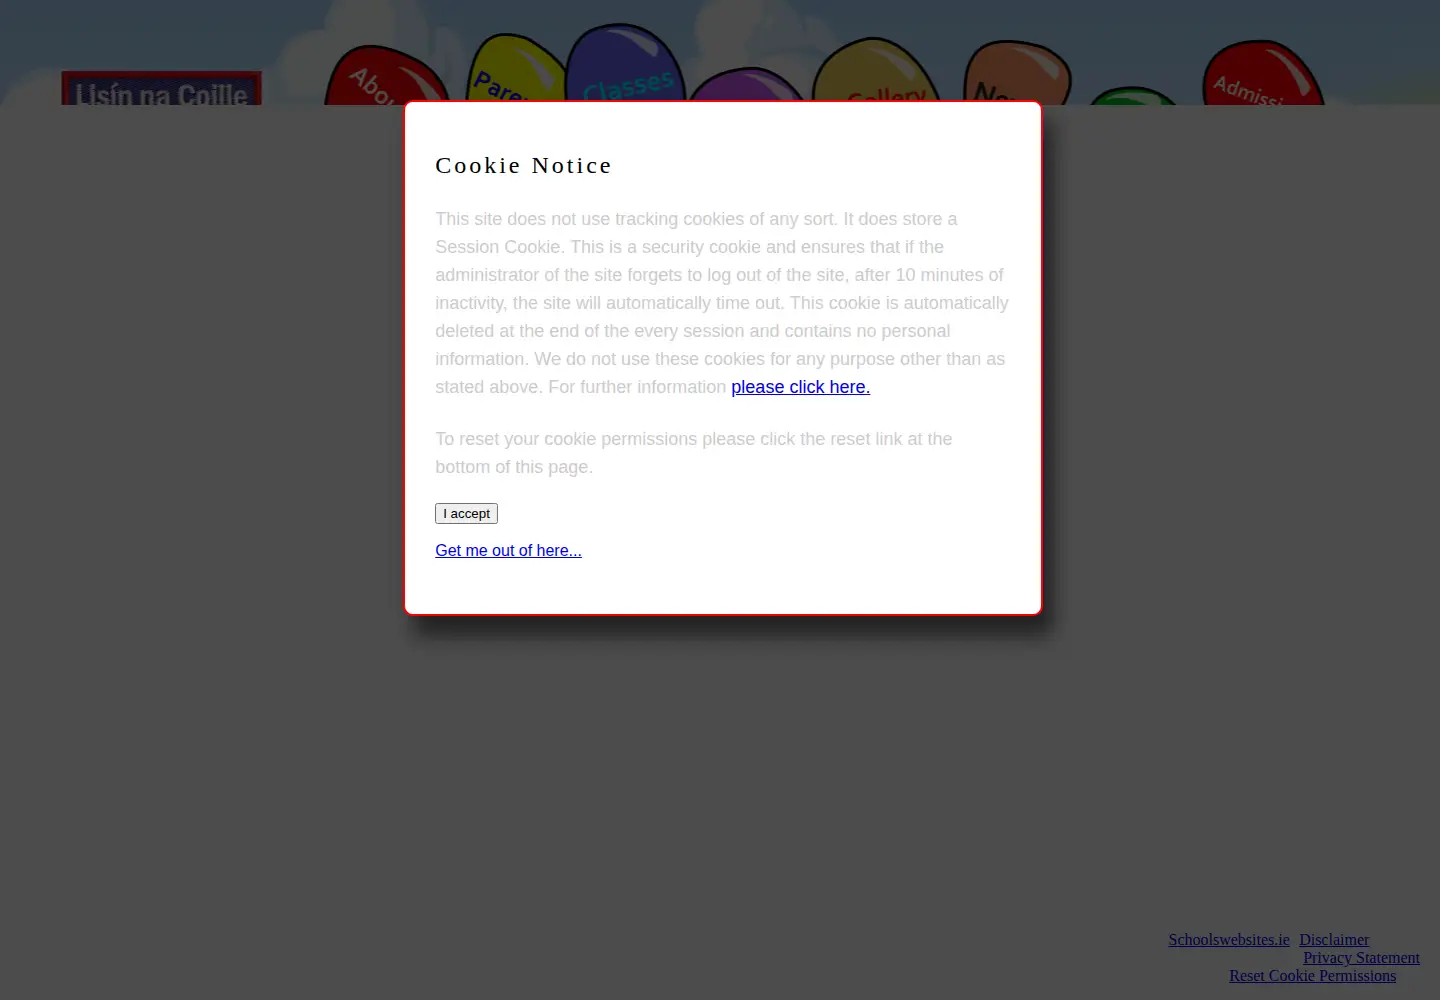Image resolution: width=1440 pixels, height=1000 pixels.
Task: Click the Lisín na Coille school logo
Action: pyautogui.click(x=161, y=89)
